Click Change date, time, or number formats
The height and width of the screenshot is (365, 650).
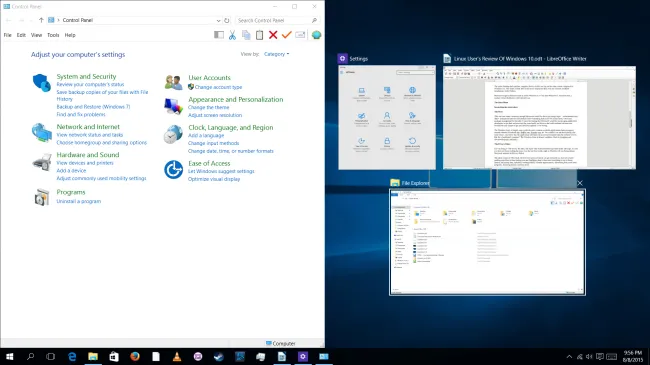(230, 151)
